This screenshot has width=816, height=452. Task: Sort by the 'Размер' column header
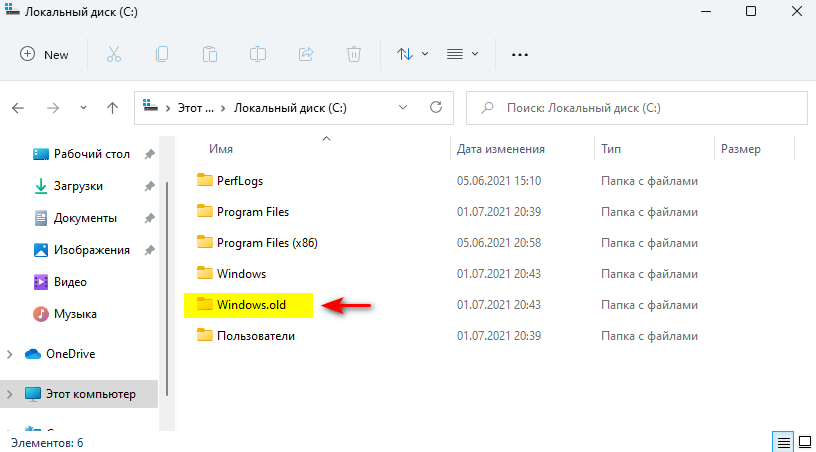(741, 149)
